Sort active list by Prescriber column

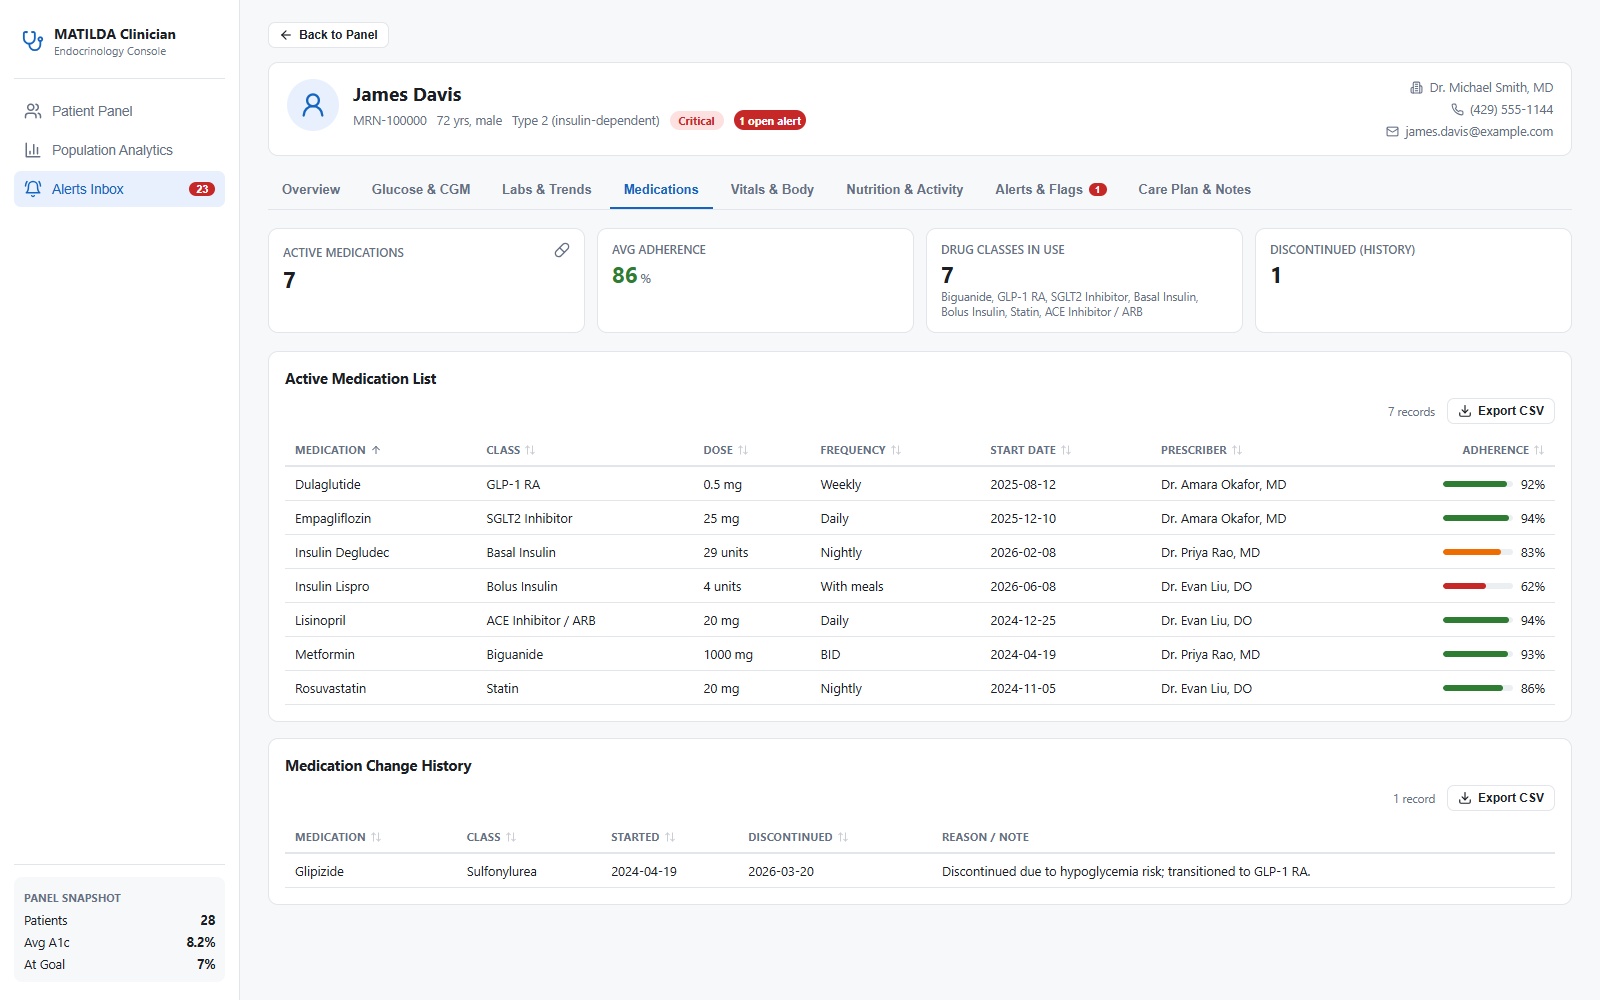pyautogui.click(x=1201, y=450)
